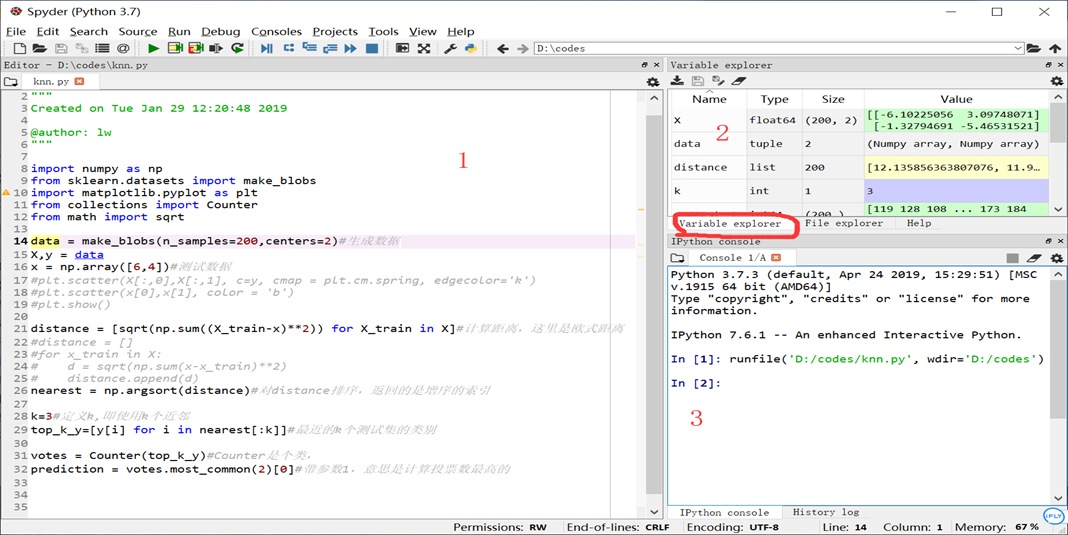Switch to History log tab

pyautogui.click(x=826, y=512)
